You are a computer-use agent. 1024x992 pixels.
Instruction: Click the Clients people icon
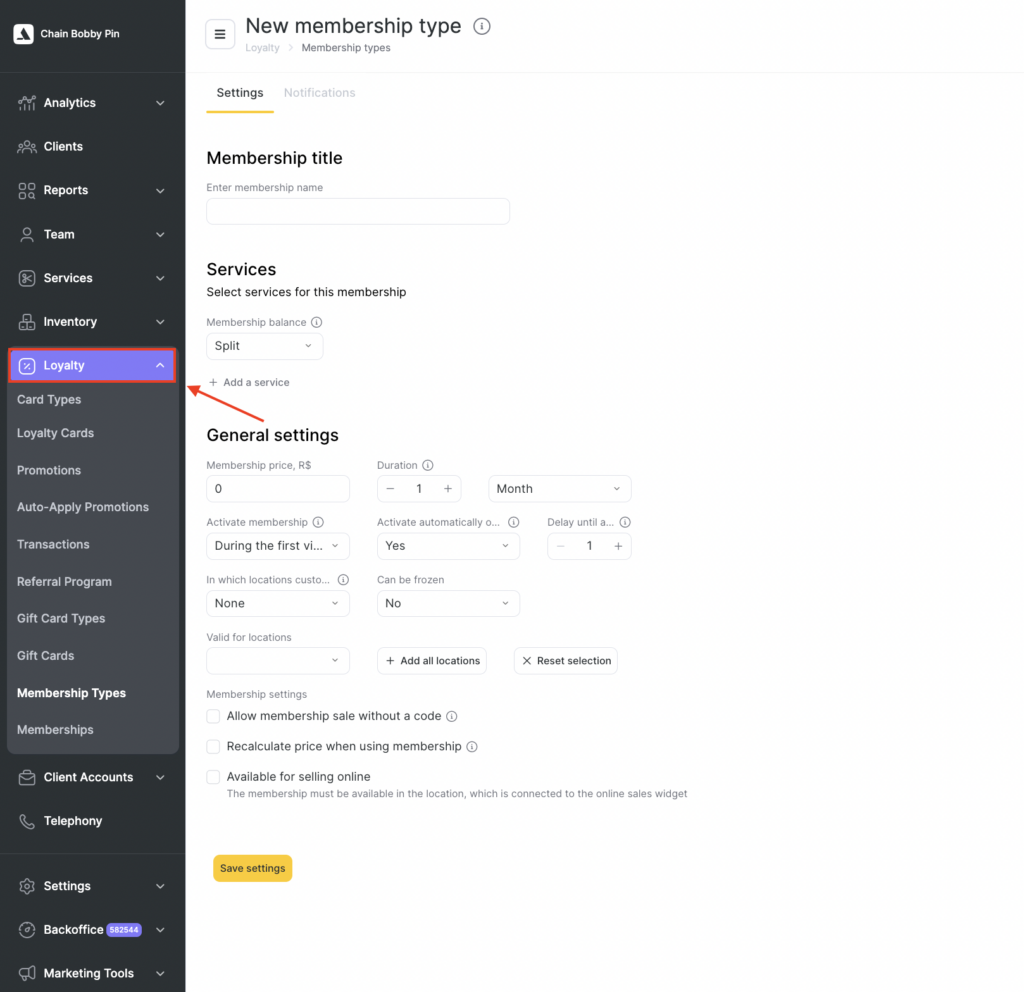pos(27,147)
